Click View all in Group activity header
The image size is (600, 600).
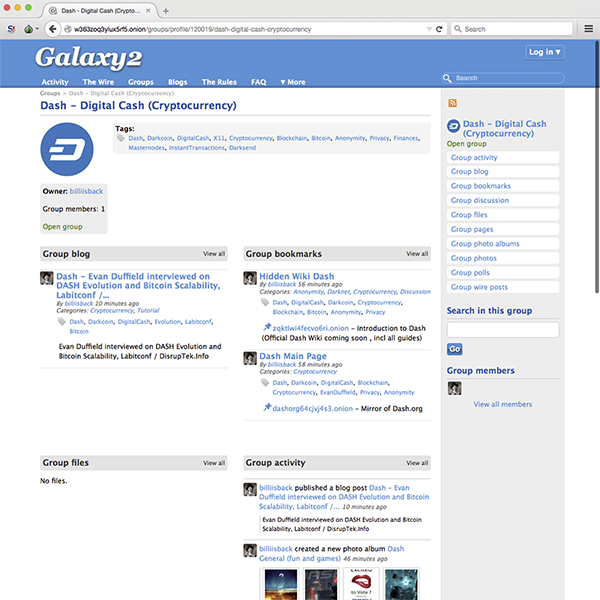(x=417, y=463)
